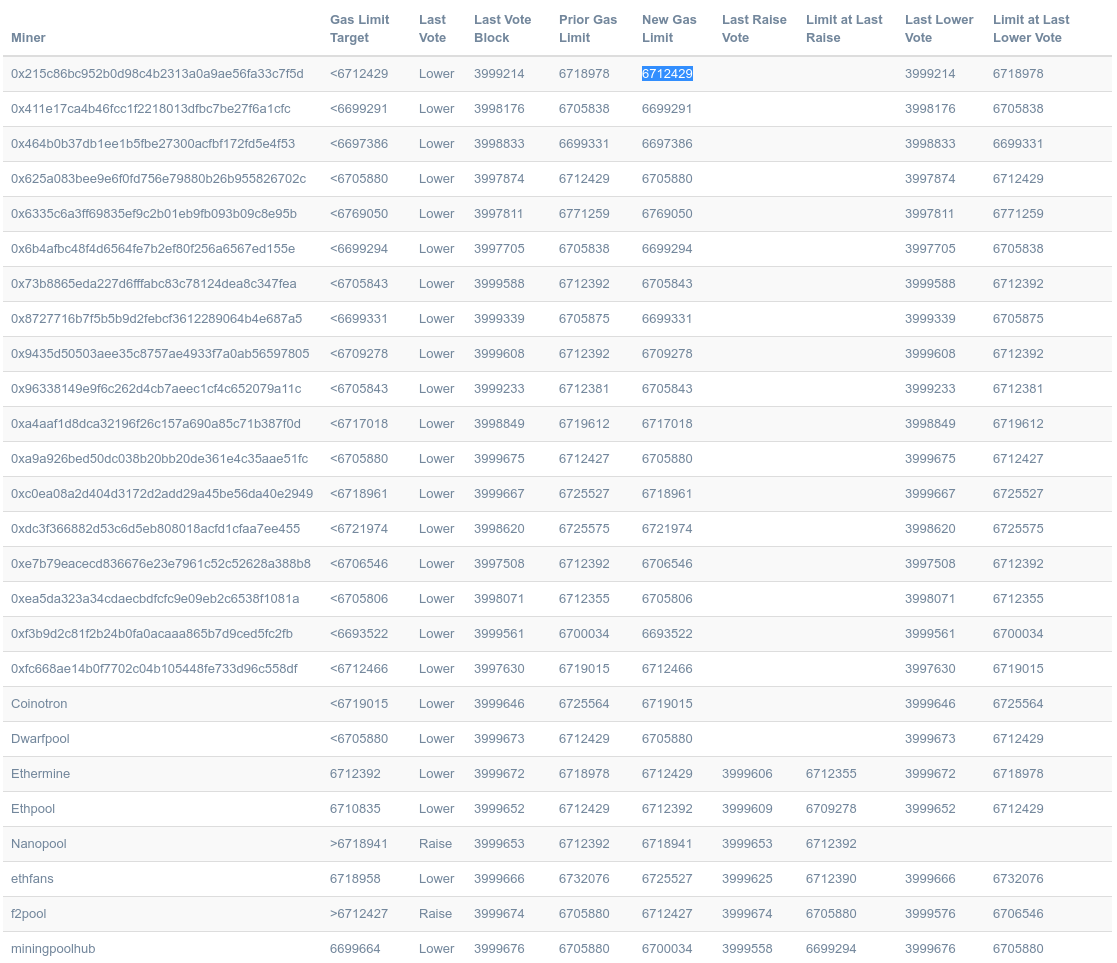Screen dimensions: 1117x963
Task: Select miner address 0x6b4afbc48f4d6564fe7b2ef80f256a6567ed155e
Action: pyautogui.click(x=152, y=248)
